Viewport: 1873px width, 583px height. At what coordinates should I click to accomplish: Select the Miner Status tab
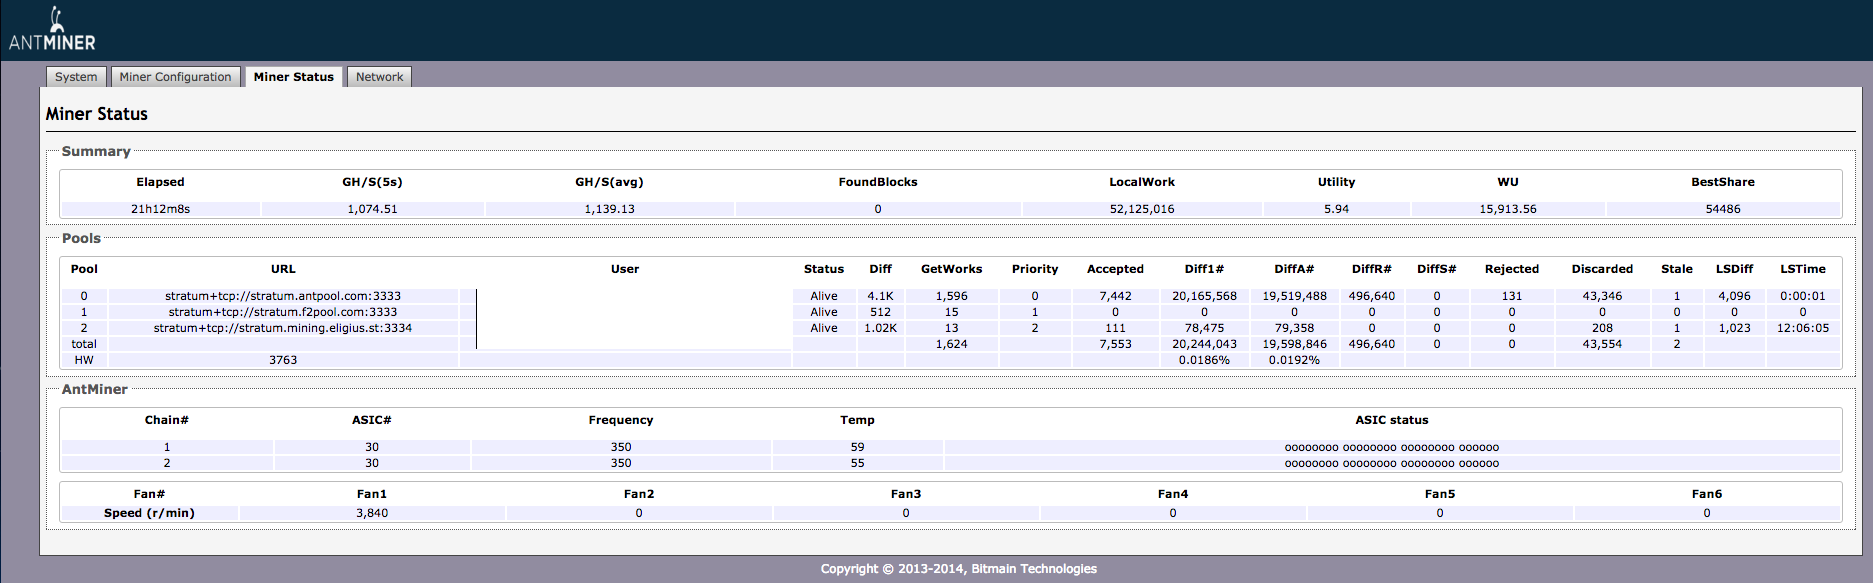[x=293, y=77]
